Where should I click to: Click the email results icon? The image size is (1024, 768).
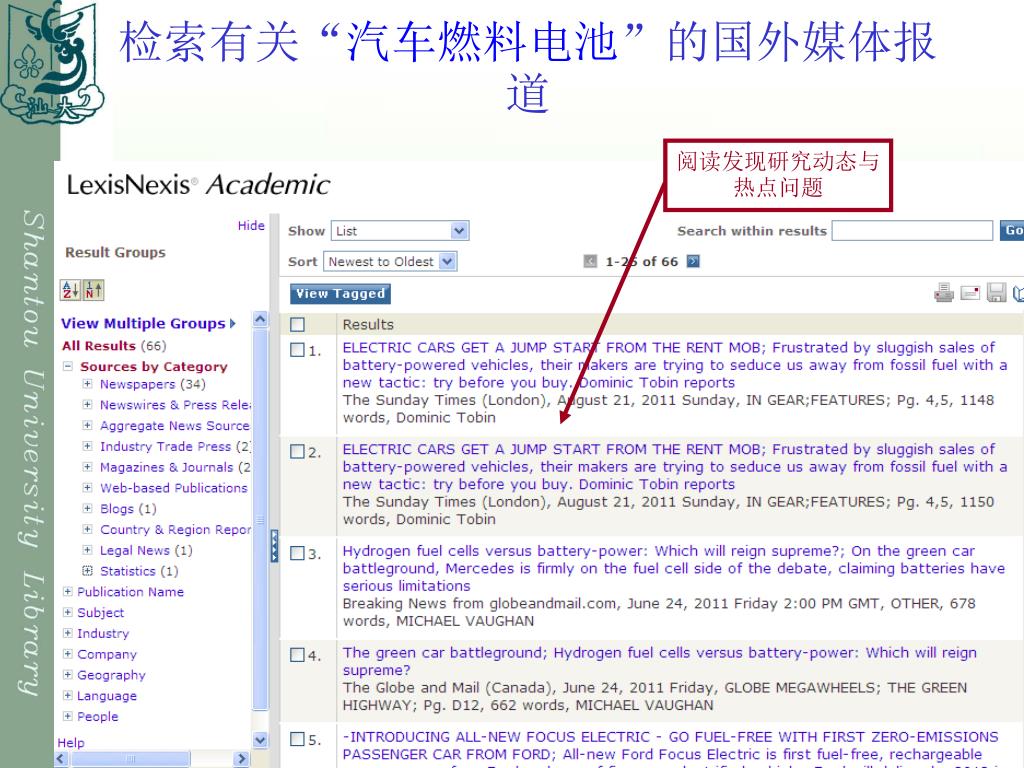[x=970, y=293]
